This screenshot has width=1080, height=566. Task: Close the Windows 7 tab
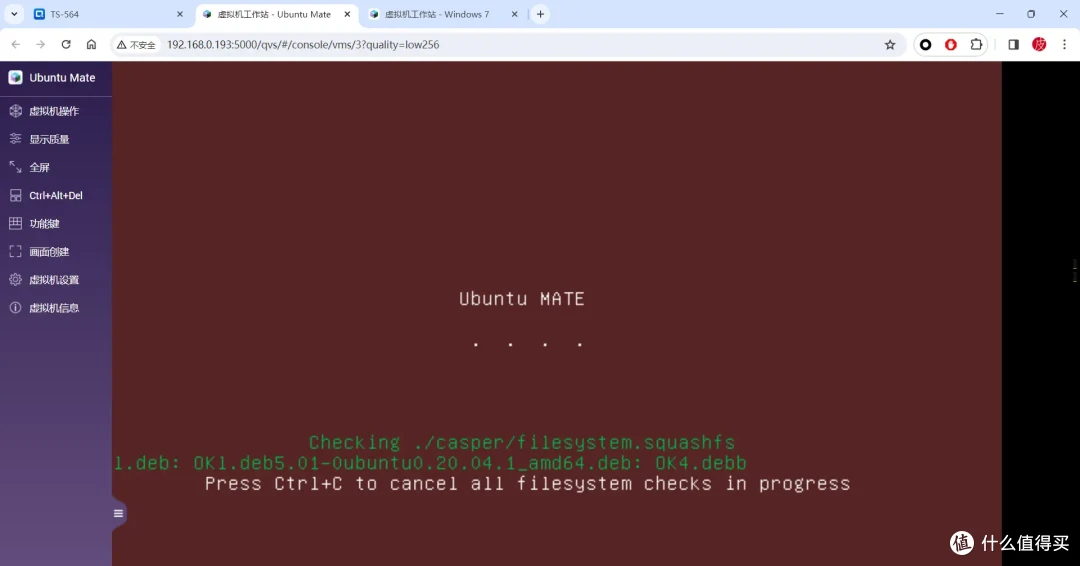(x=514, y=14)
